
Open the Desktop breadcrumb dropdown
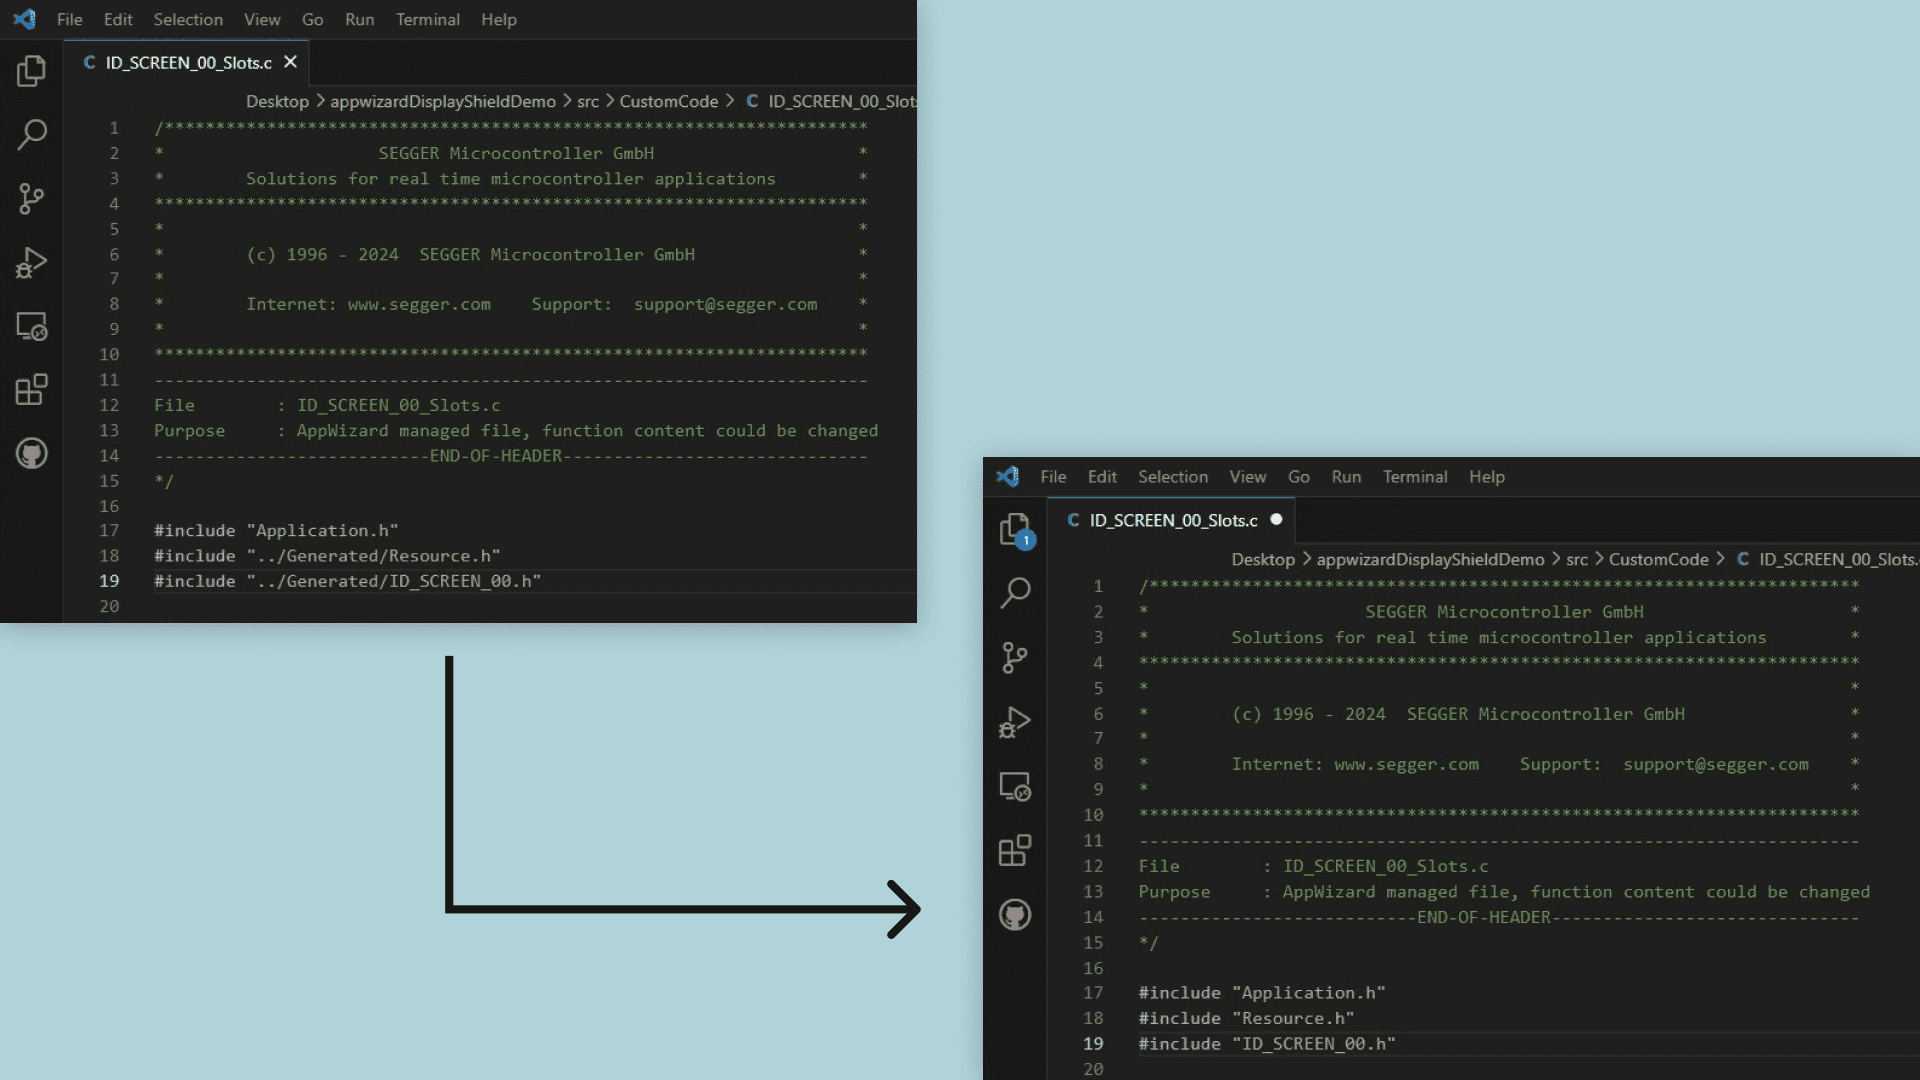277,101
